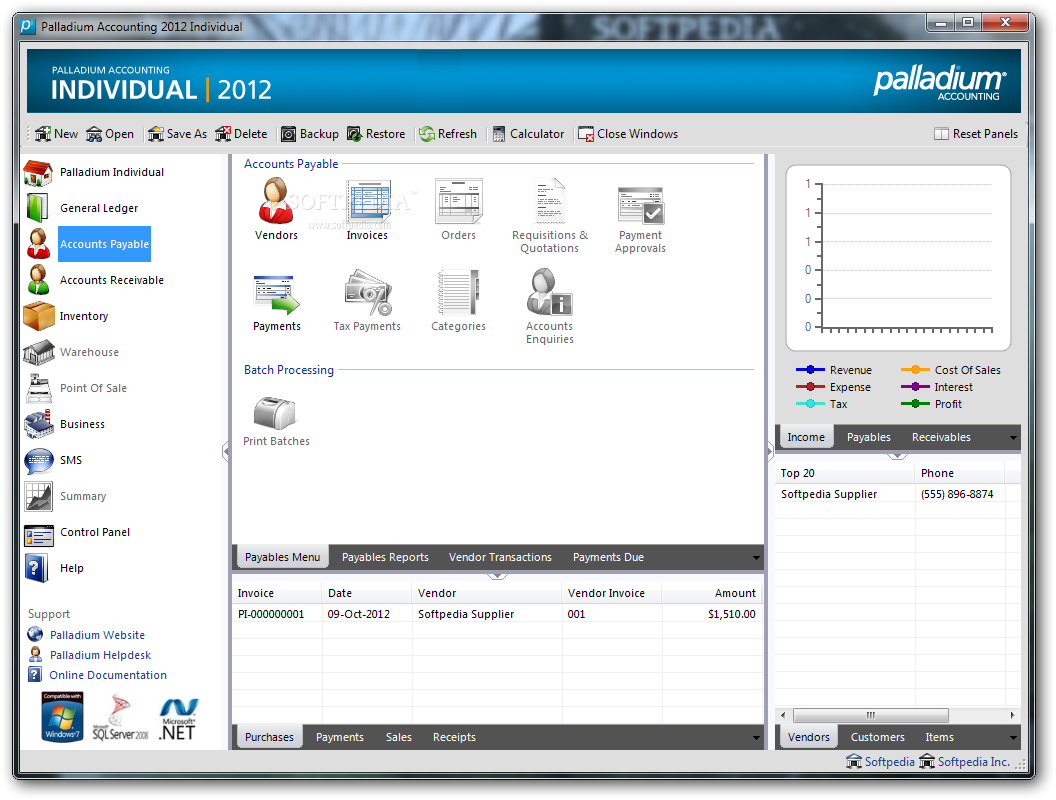Select the Purchases tab
This screenshot has width=1056, height=800.
tap(269, 737)
